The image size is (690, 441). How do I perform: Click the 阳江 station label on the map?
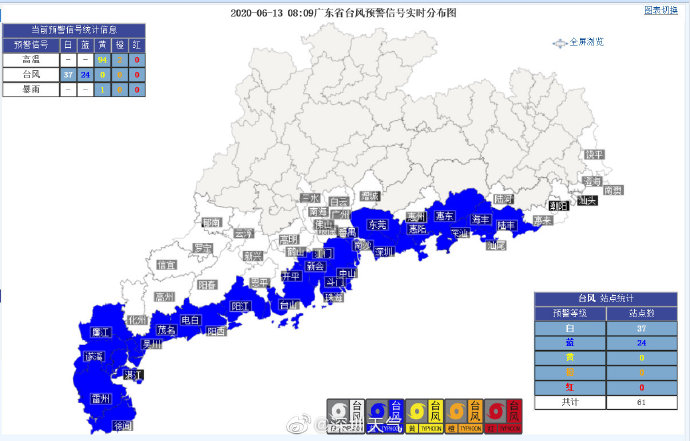tap(240, 306)
